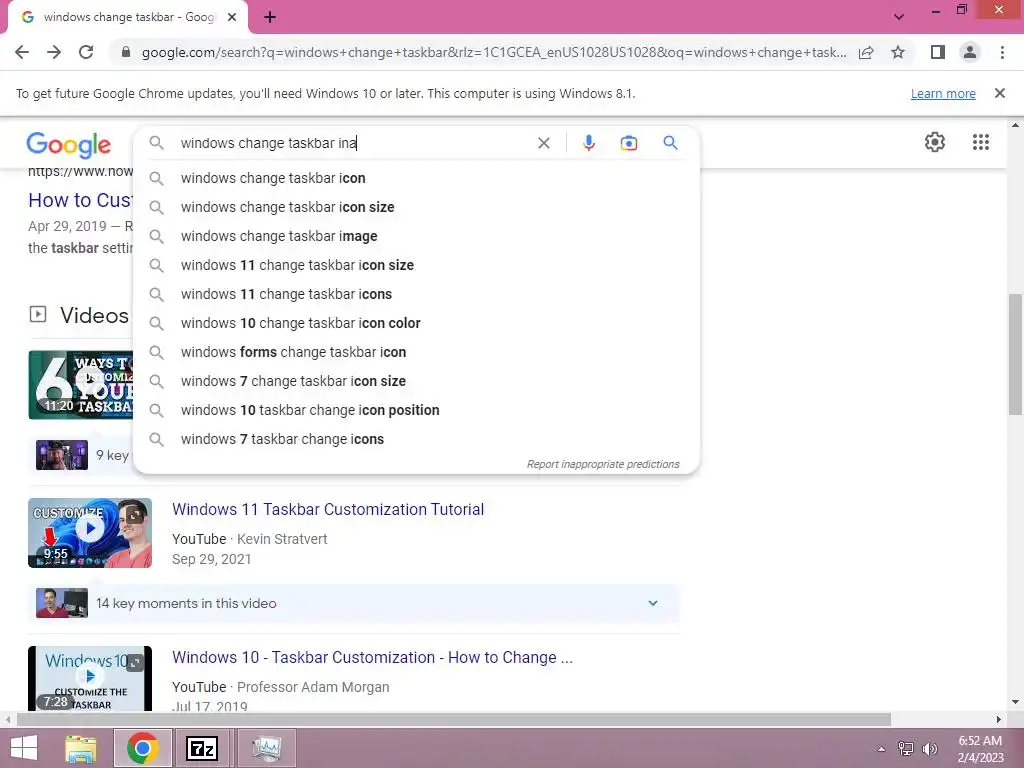1024x768 pixels.
Task: Reload the current page
Action: (x=86, y=52)
